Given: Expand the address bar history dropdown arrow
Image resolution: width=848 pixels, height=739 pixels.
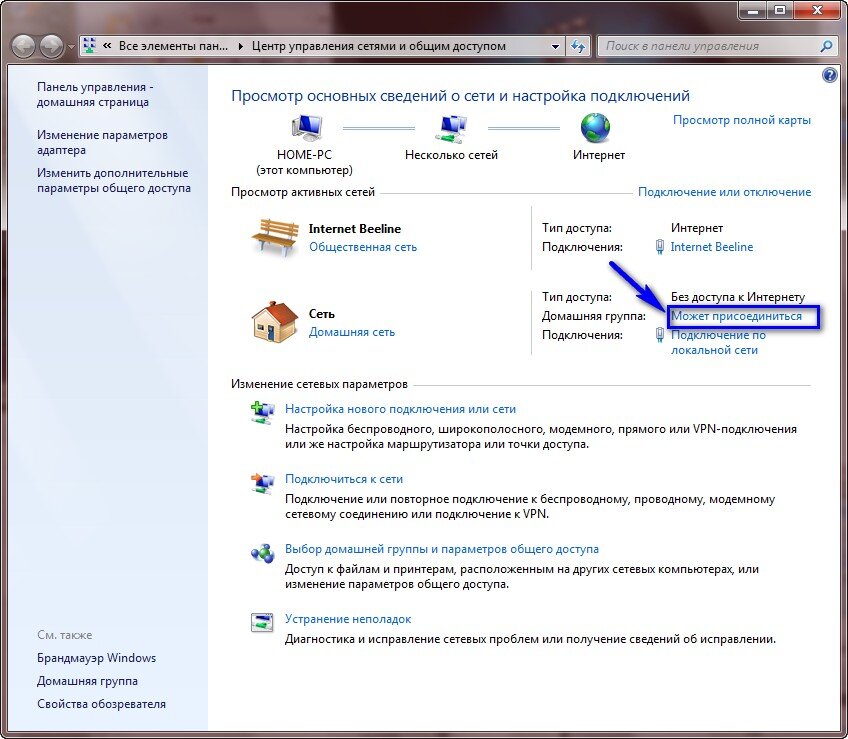Looking at the screenshot, I should pyautogui.click(x=555, y=47).
